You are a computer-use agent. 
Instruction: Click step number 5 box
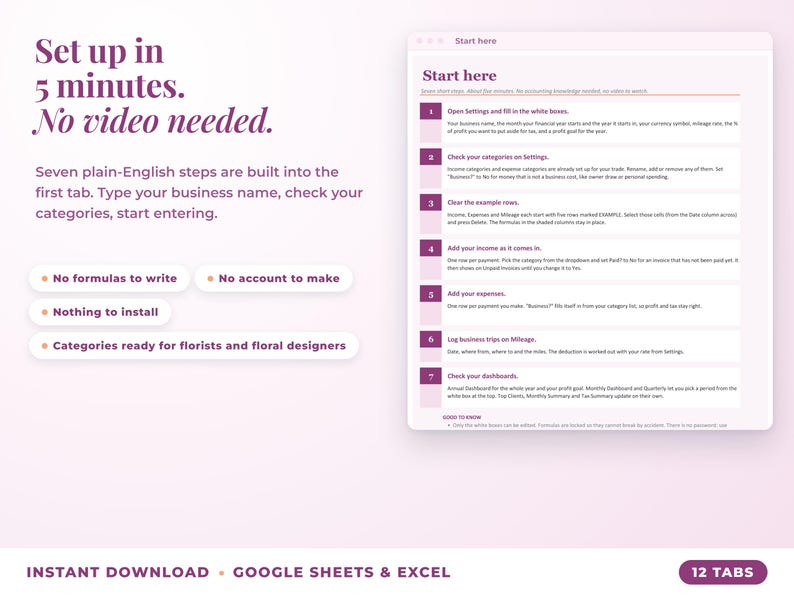coord(430,294)
